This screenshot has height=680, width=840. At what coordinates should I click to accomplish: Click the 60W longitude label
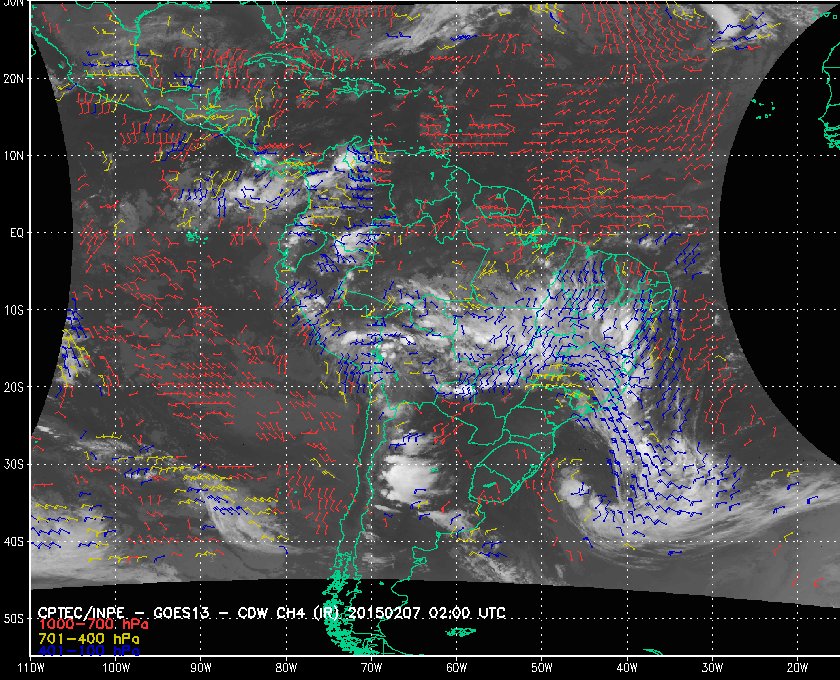456,668
